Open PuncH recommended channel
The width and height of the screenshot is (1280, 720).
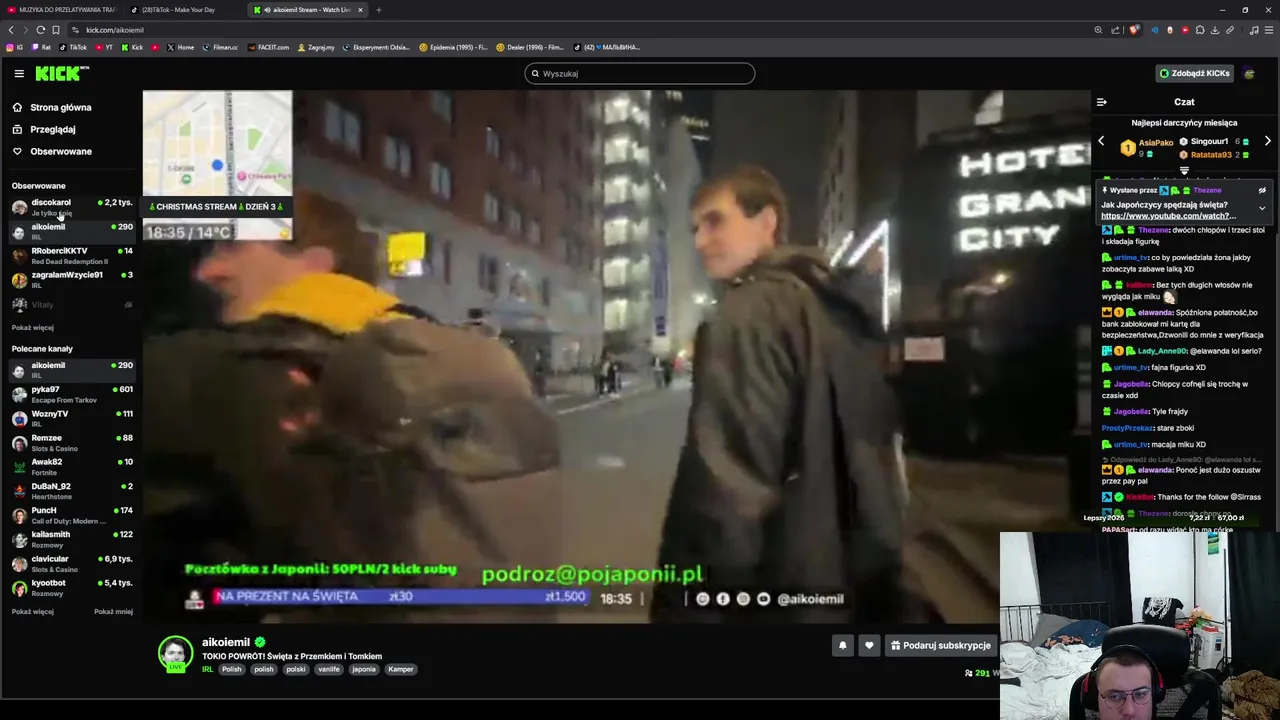[70, 515]
